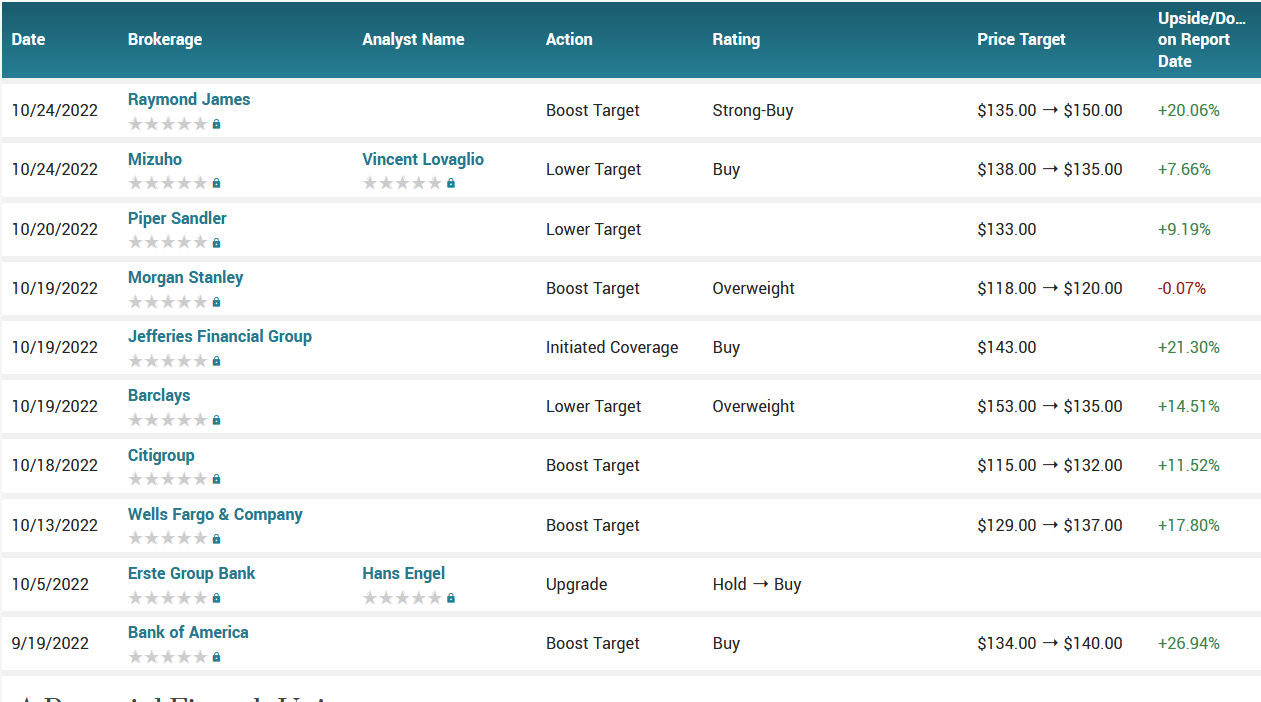This screenshot has width=1261, height=702.
Task: Click lock icon beside Hans Engel's stars
Action: pyautogui.click(x=450, y=597)
